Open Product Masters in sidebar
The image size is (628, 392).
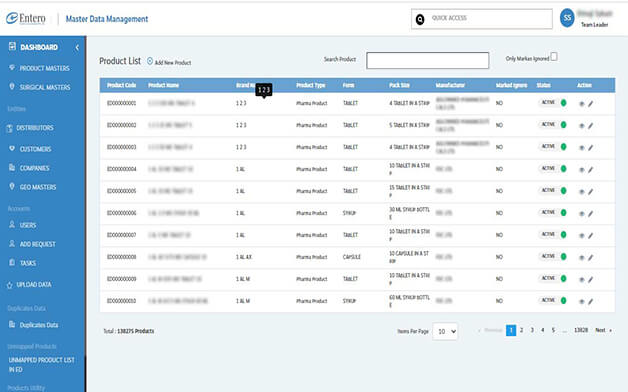coord(44,68)
